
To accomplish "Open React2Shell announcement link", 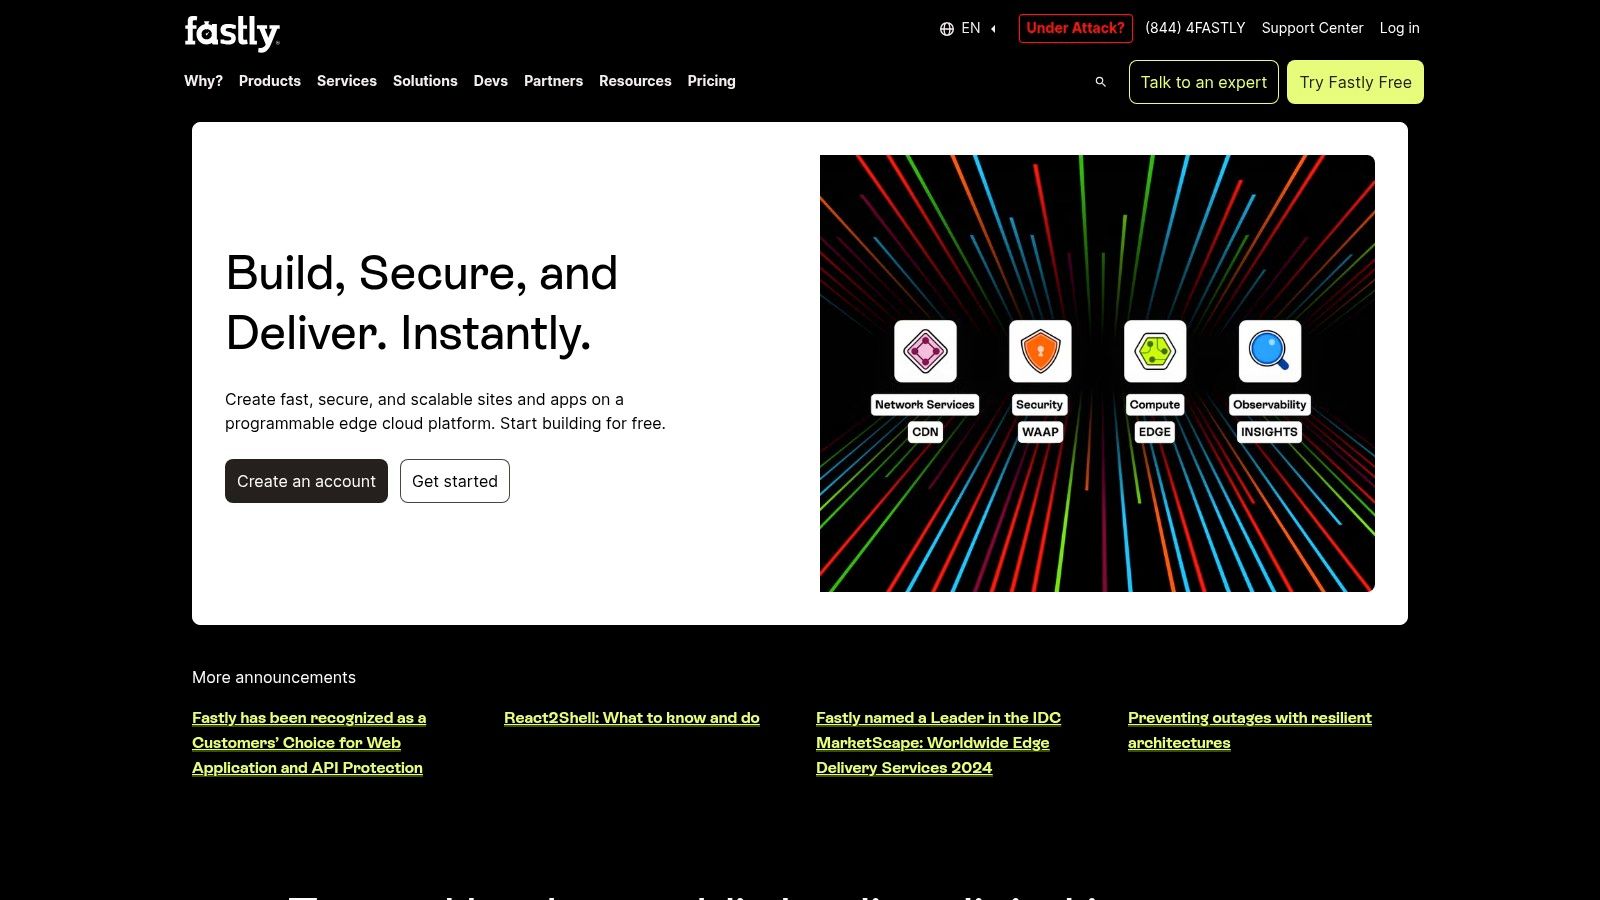I will tap(631, 718).
